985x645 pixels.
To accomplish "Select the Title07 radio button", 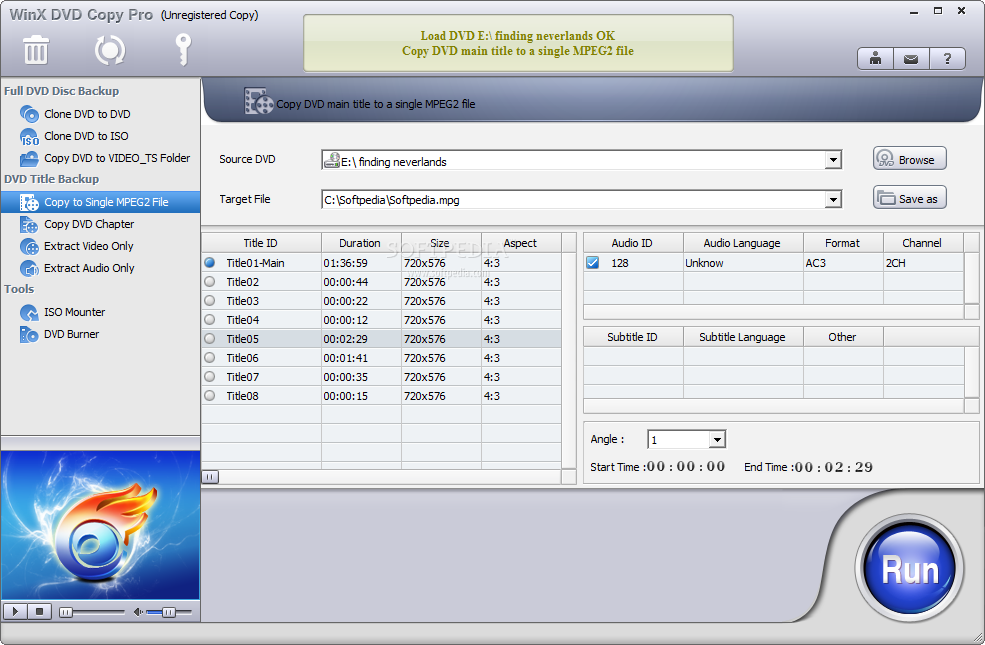I will [x=210, y=376].
